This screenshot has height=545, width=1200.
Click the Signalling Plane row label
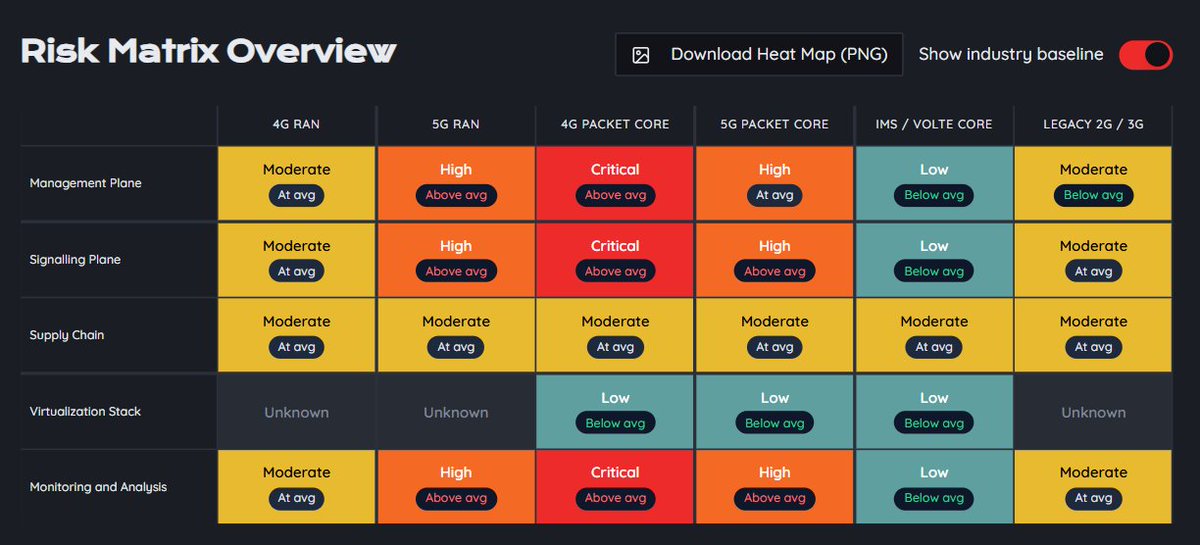click(x=75, y=259)
